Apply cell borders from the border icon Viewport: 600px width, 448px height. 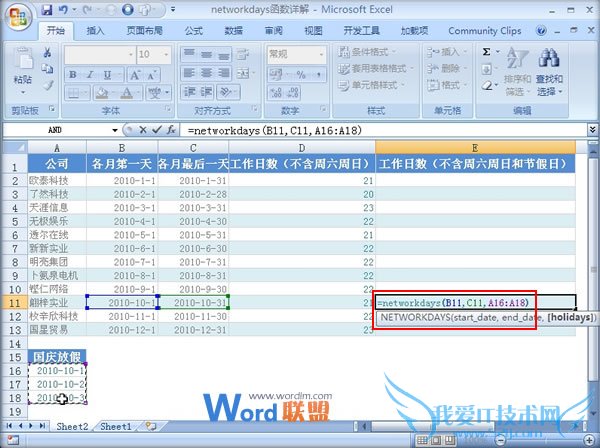click(x=73, y=93)
